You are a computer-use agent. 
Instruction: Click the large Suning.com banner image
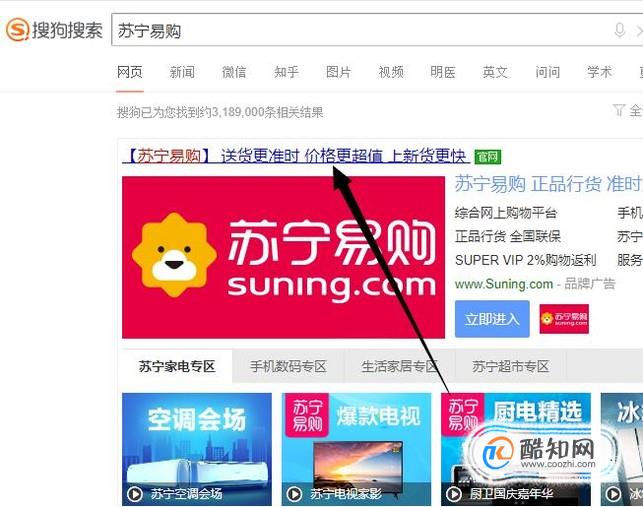(x=283, y=257)
